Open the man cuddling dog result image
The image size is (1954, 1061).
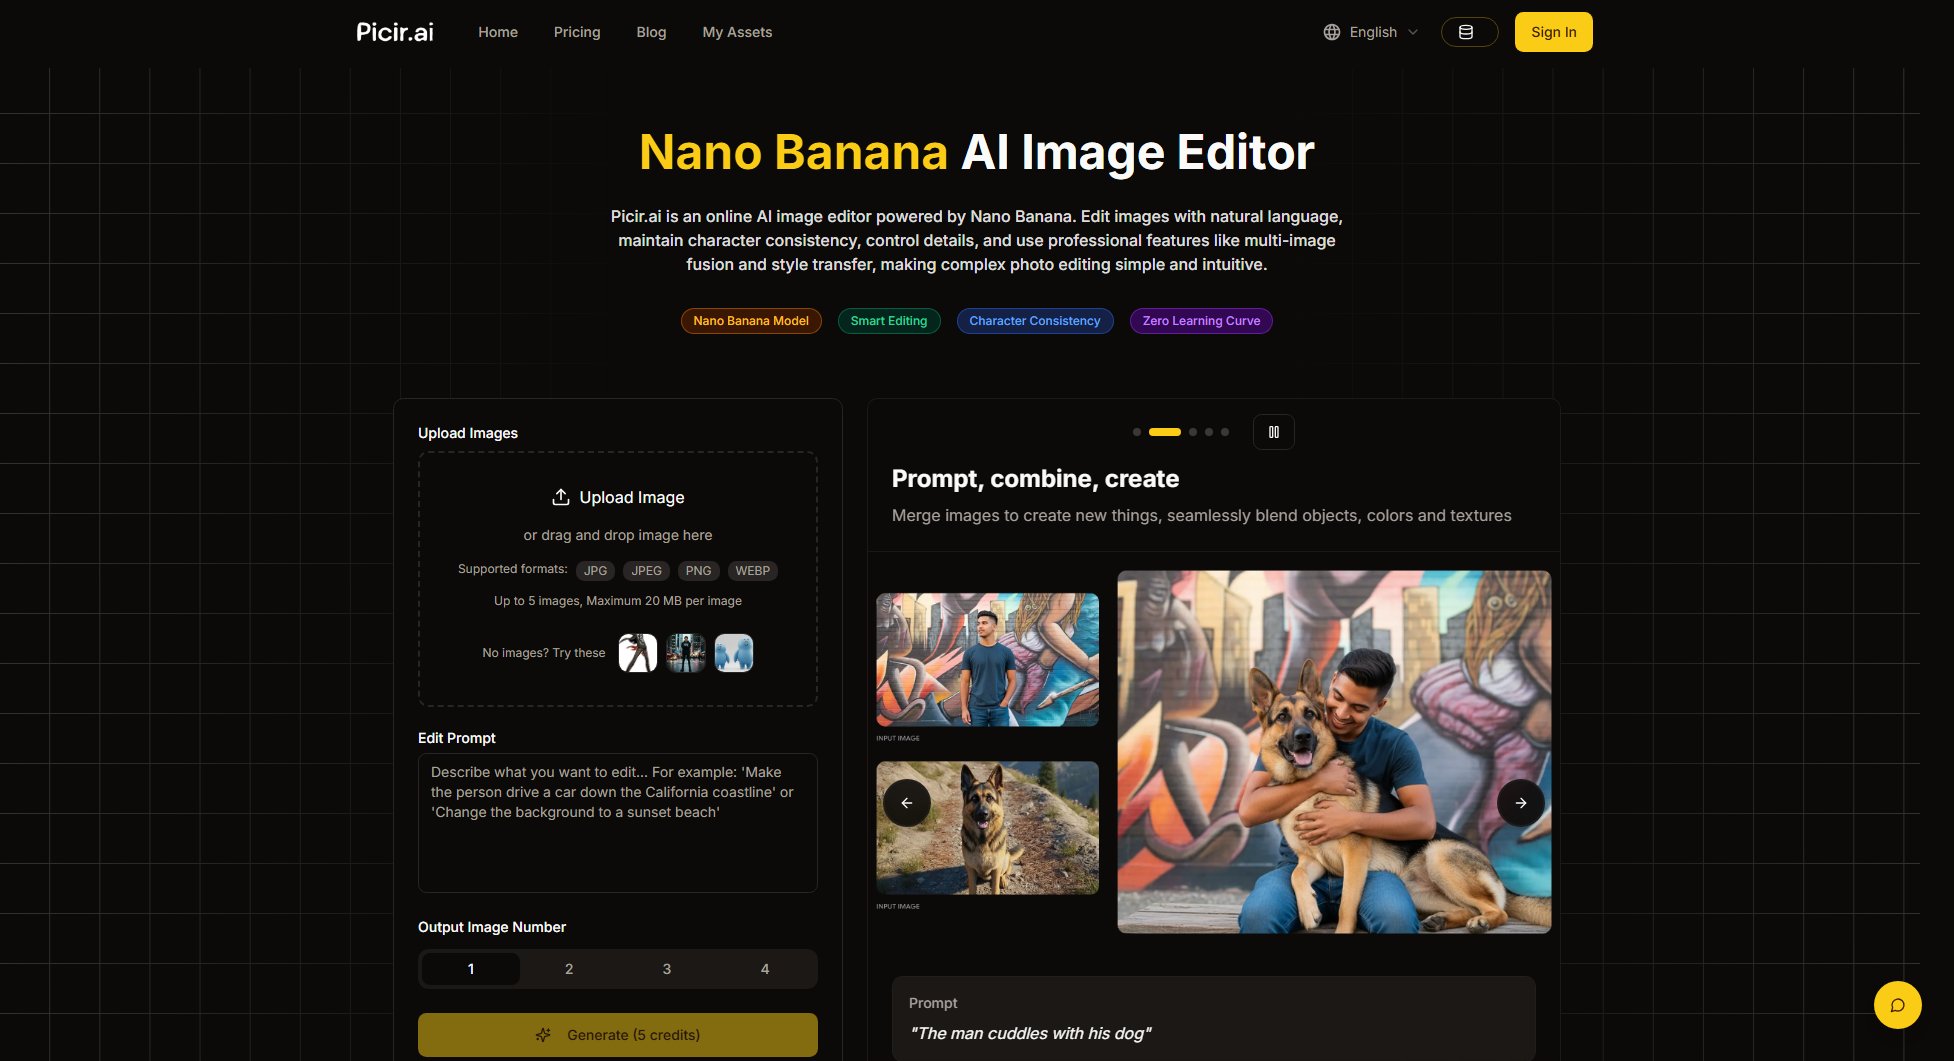point(1334,752)
